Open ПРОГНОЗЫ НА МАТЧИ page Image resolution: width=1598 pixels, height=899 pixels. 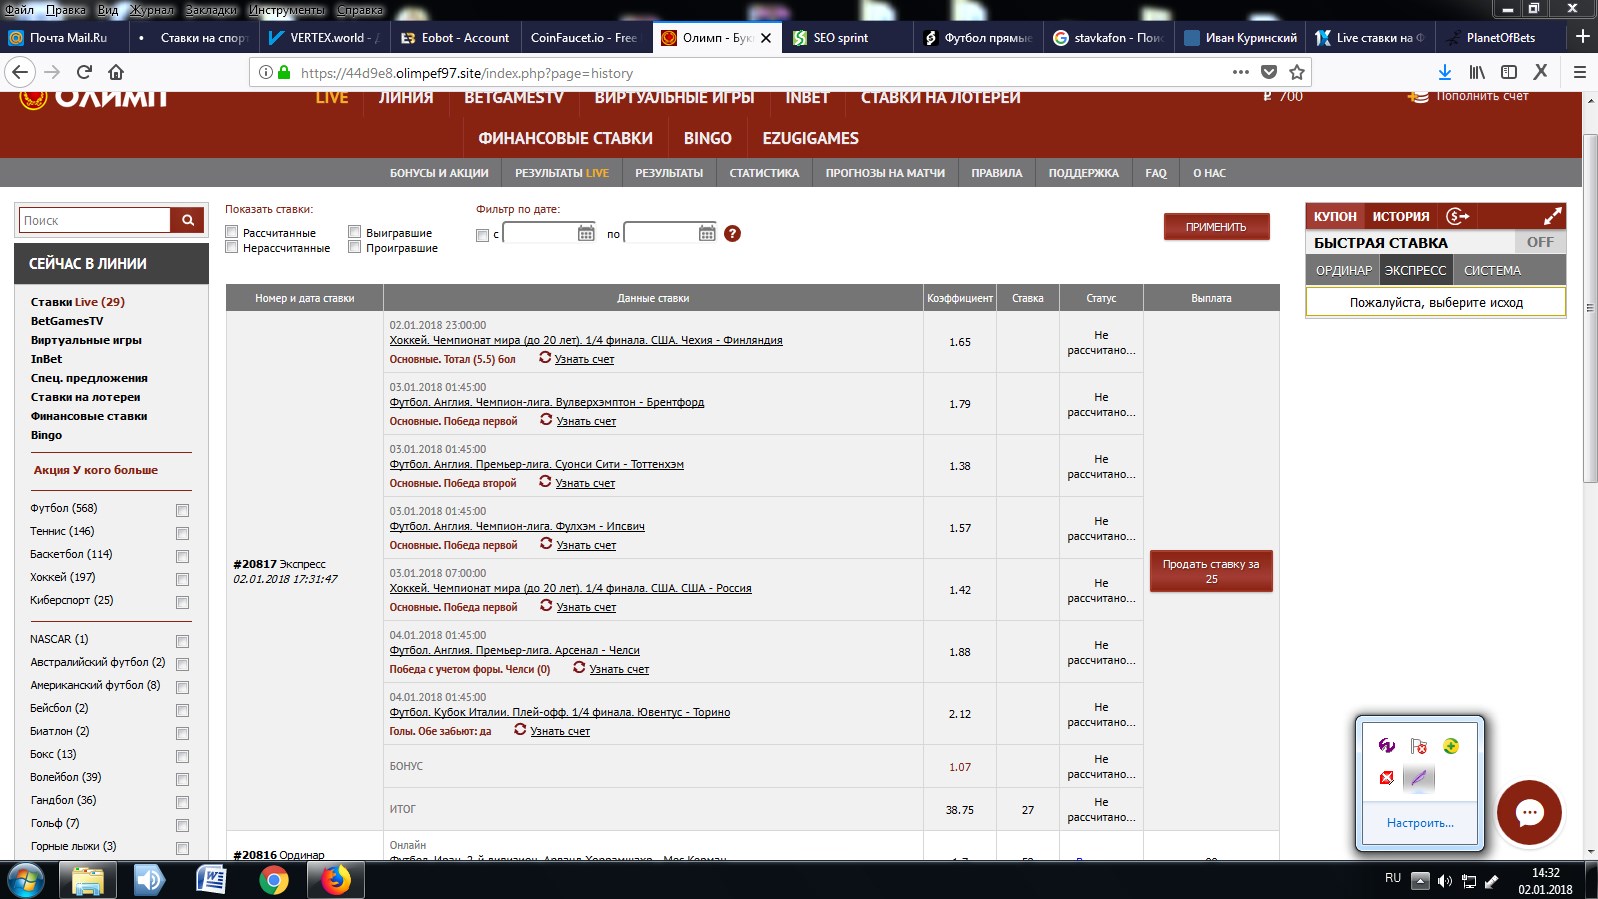coord(885,173)
